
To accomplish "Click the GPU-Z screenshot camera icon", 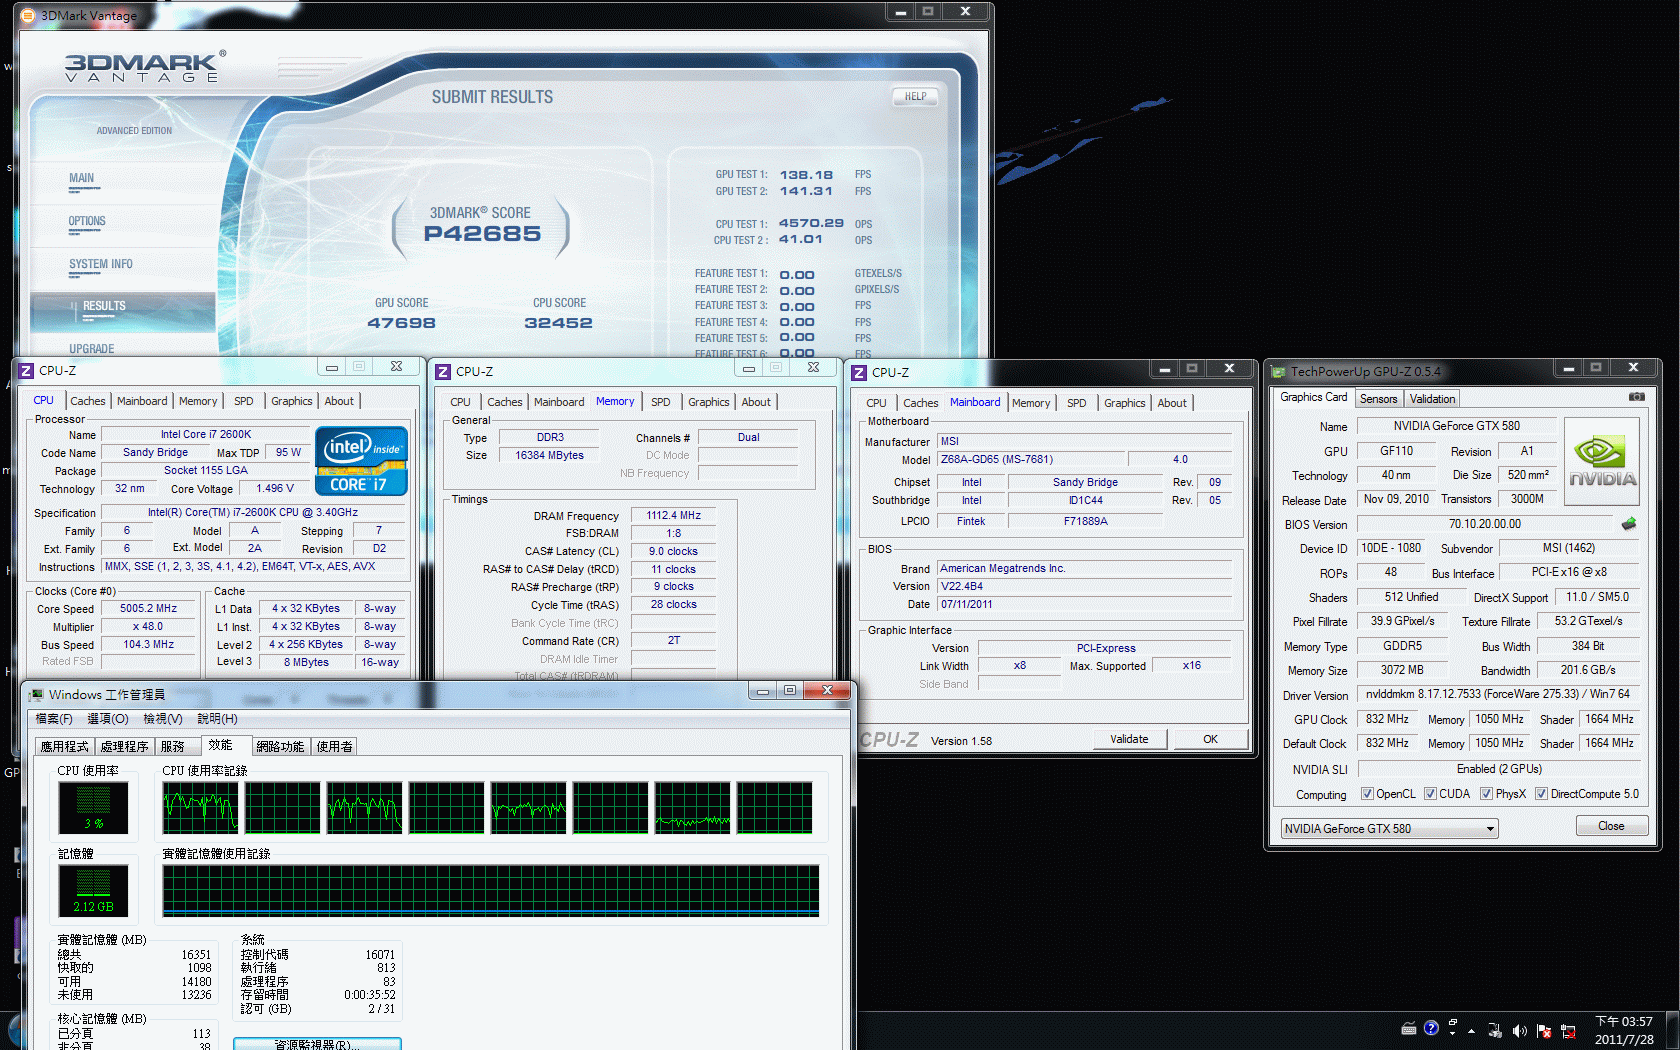I will 1636,397.
